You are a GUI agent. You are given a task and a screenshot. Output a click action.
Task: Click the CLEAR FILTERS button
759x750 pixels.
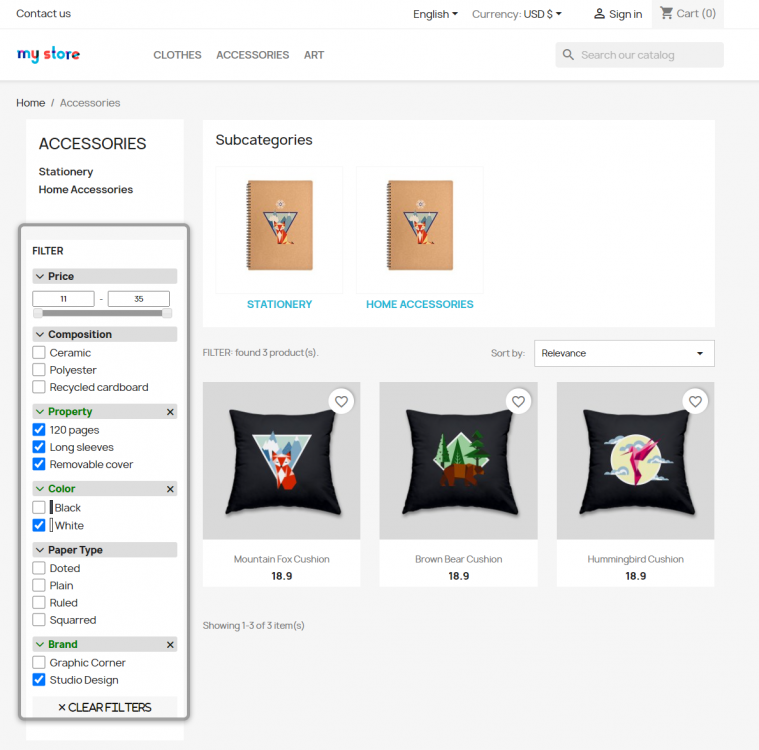105,707
